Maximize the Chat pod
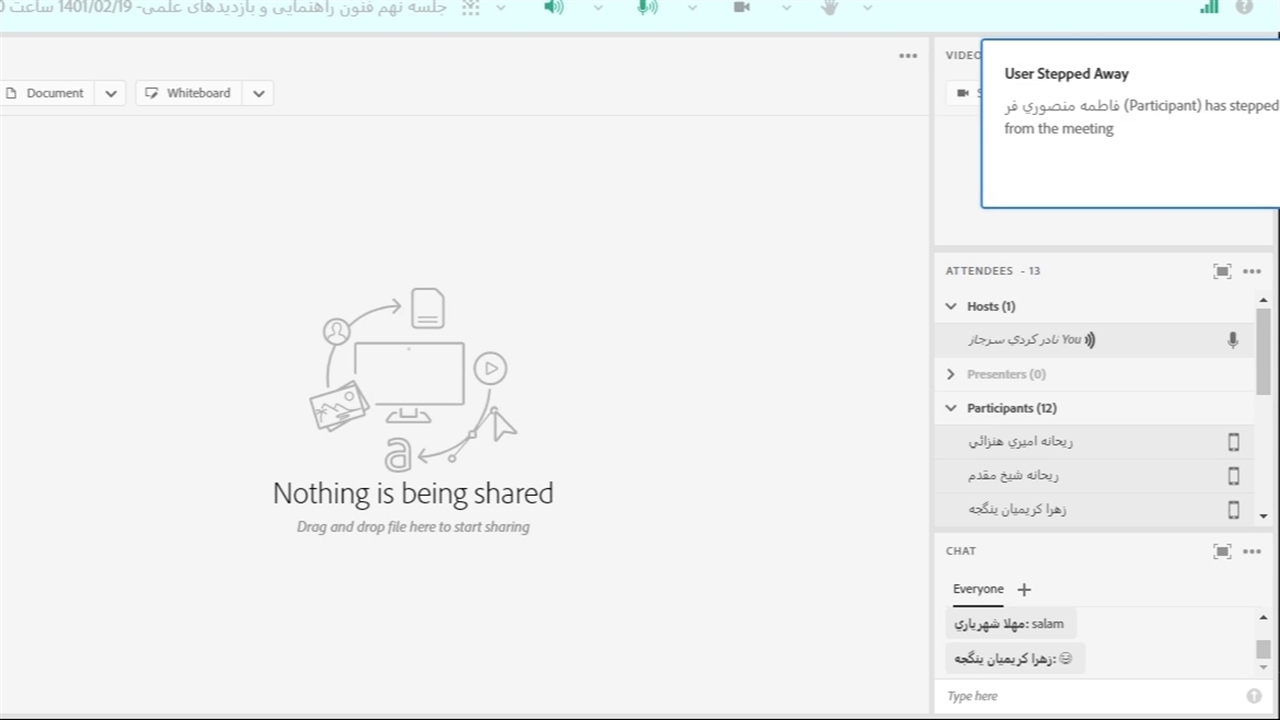This screenshot has height=720, width=1280. coord(1222,551)
